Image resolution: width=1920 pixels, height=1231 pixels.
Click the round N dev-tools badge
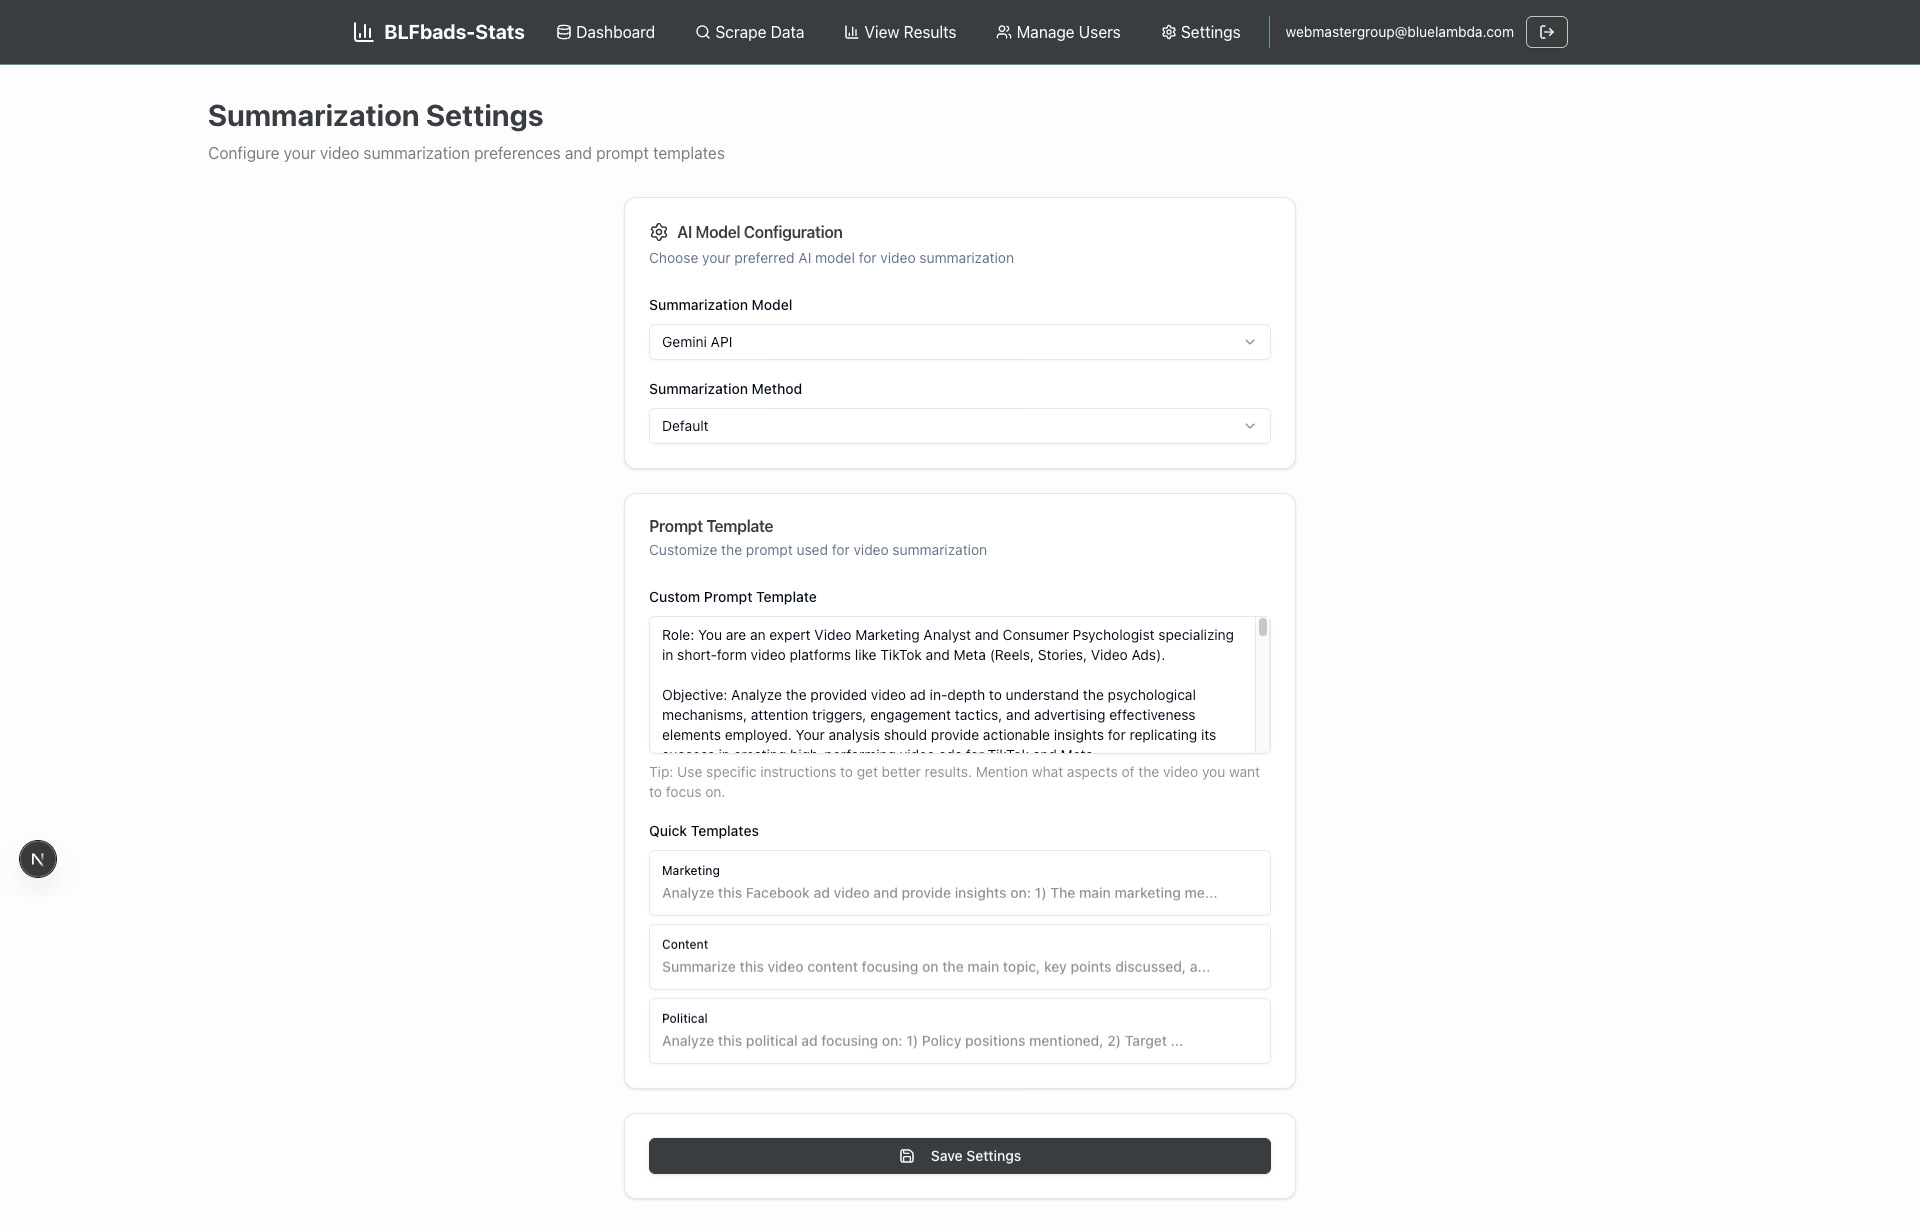point(38,859)
